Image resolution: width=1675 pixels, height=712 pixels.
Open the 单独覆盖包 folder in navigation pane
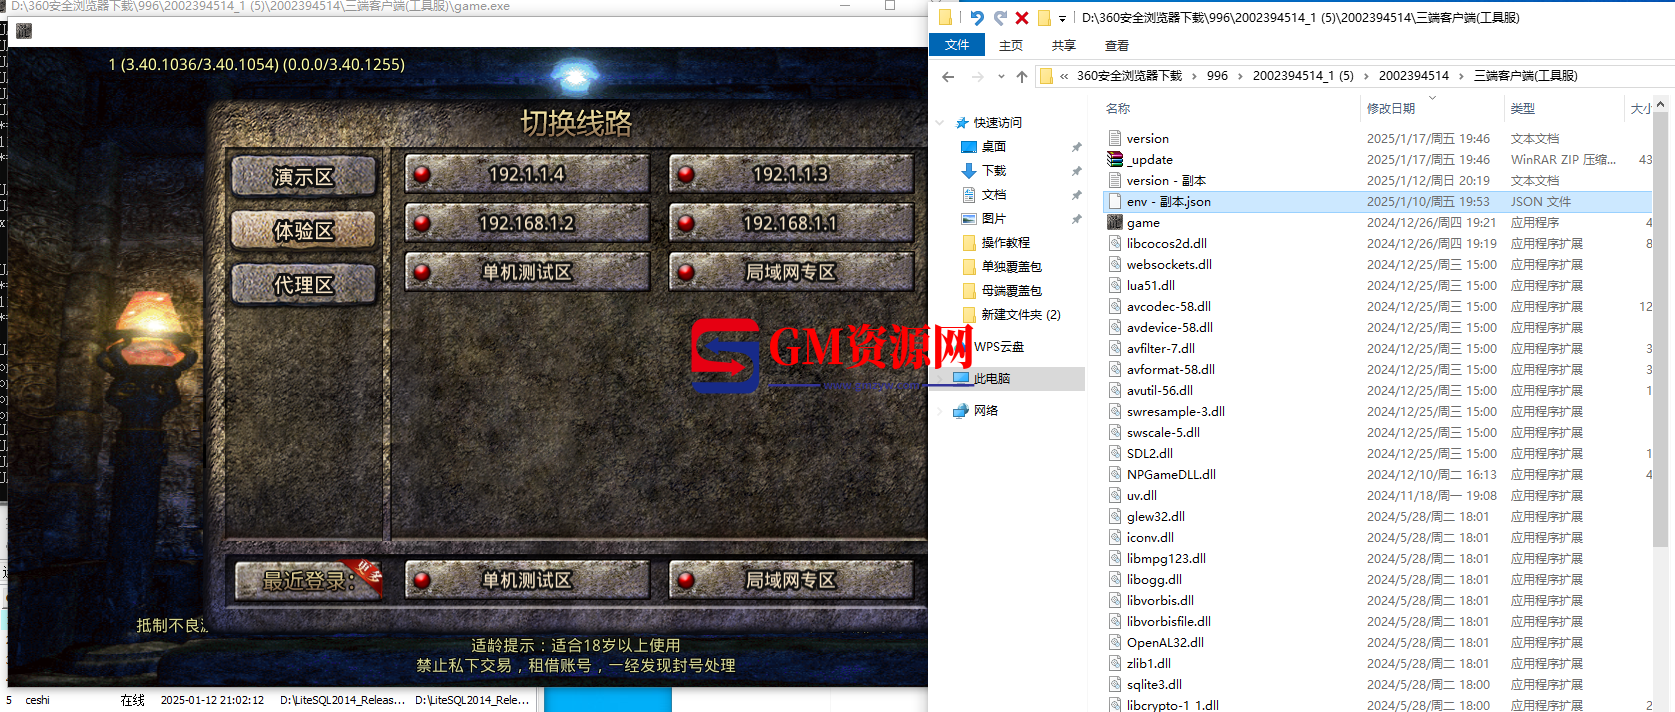(x=1011, y=267)
